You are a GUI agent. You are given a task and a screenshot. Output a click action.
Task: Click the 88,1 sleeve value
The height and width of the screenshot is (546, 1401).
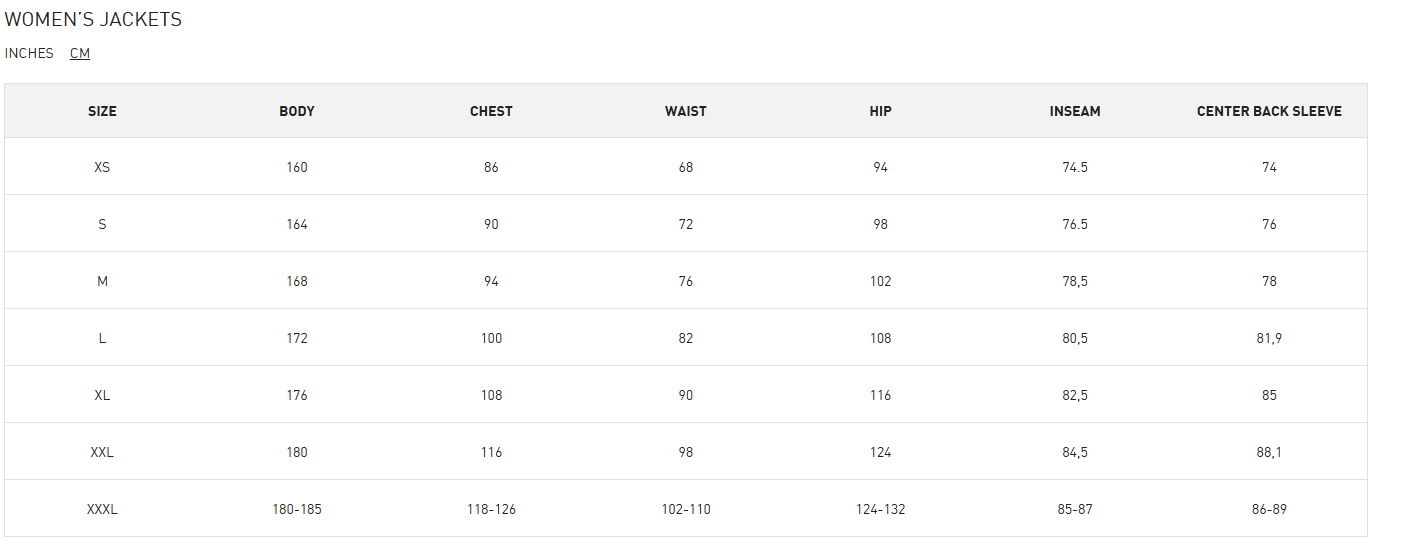(x=1269, y=453)
